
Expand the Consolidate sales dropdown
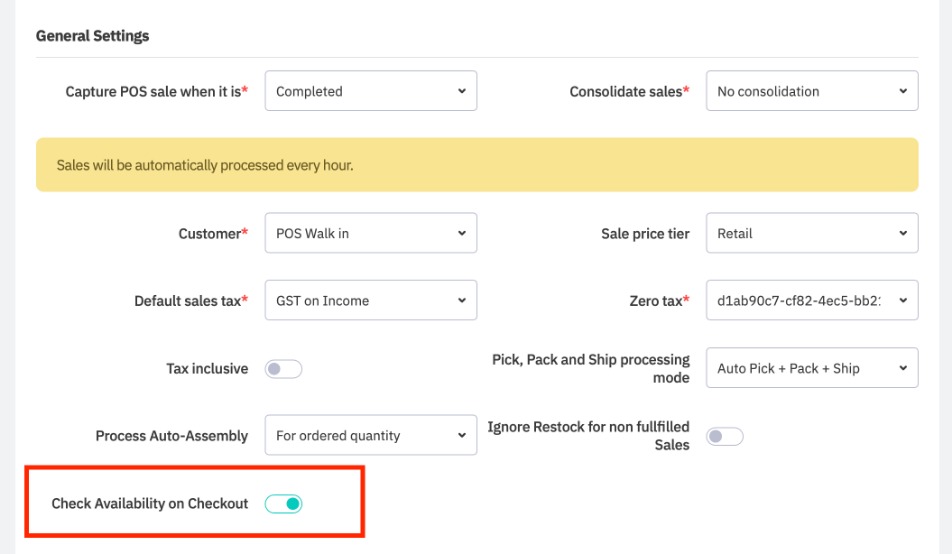811,91
